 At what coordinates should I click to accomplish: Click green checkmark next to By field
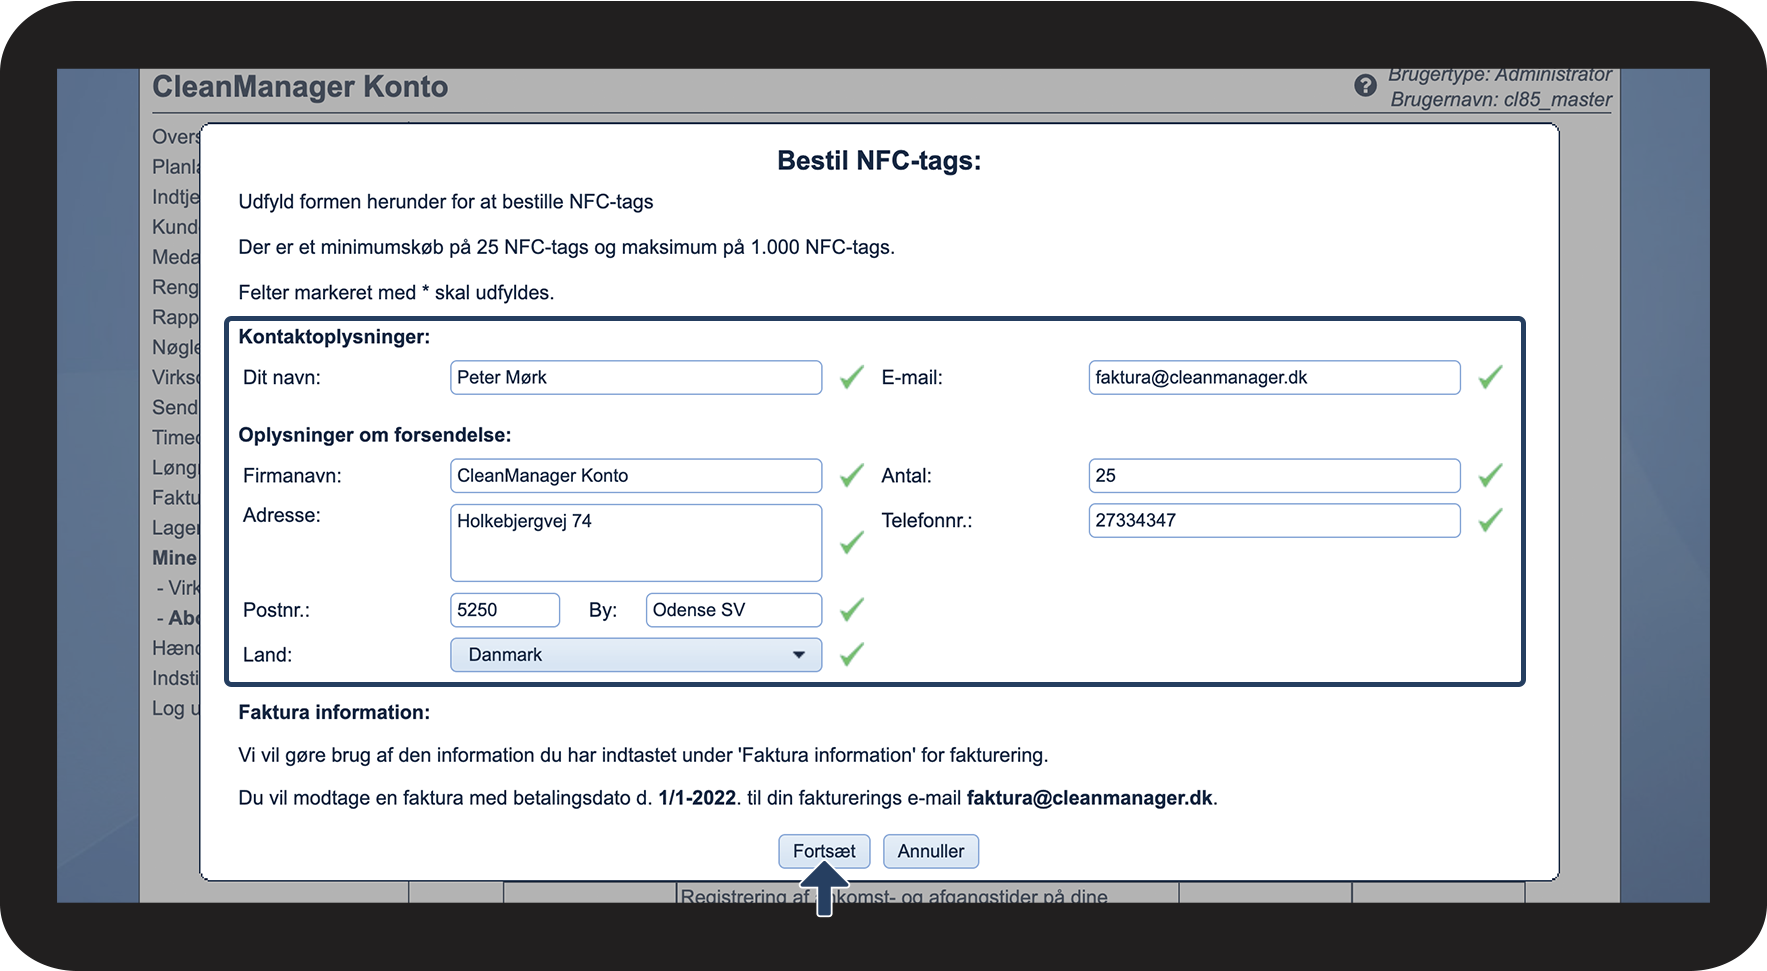pos(851,609)
